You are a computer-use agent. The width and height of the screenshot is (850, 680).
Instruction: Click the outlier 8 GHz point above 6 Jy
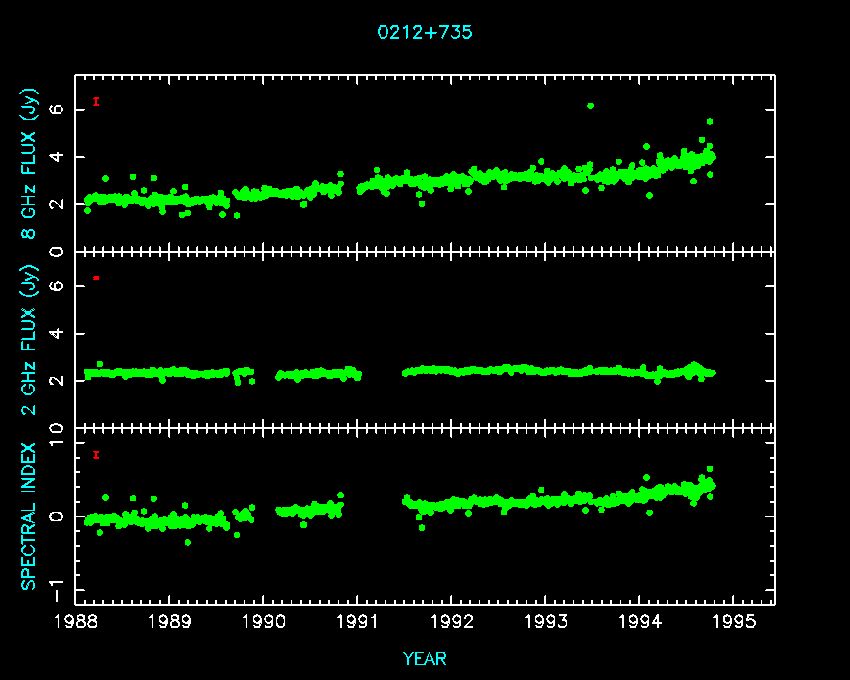590,106
